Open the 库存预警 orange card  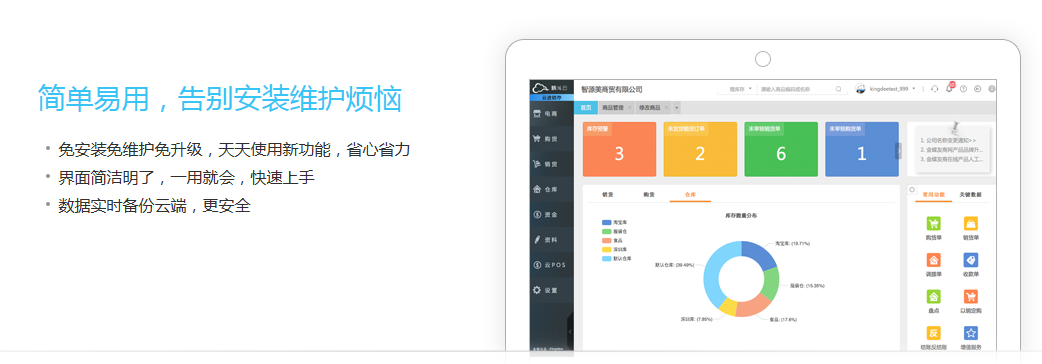tap(619, 149)
